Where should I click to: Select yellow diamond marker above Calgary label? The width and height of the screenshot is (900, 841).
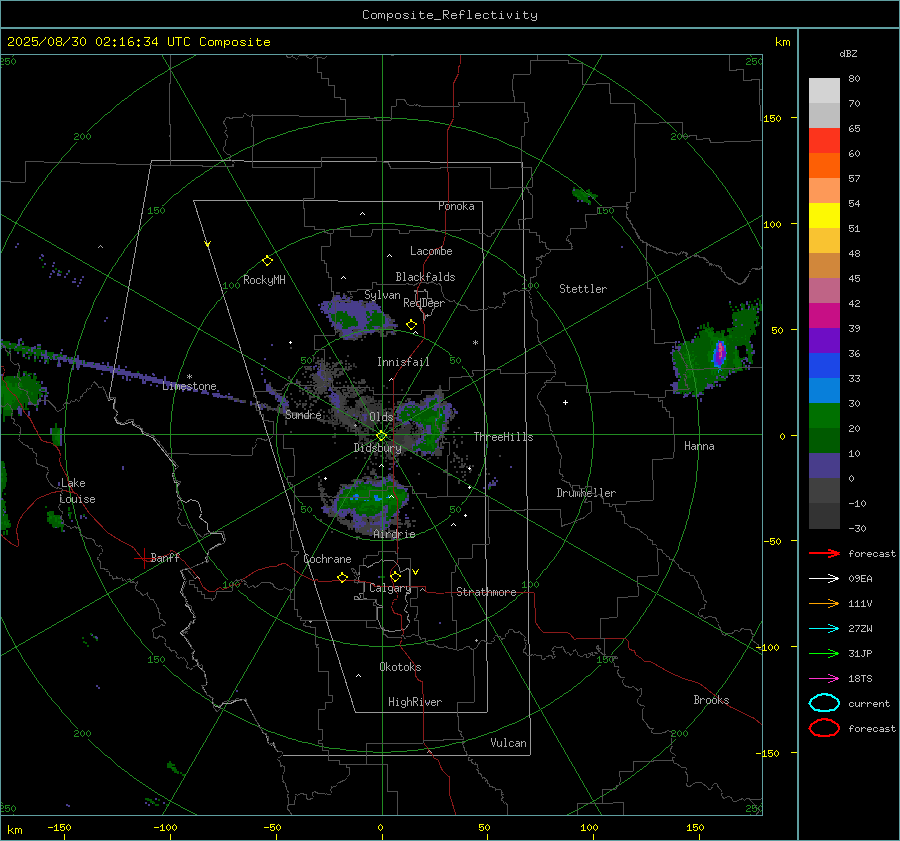[395, 576]
